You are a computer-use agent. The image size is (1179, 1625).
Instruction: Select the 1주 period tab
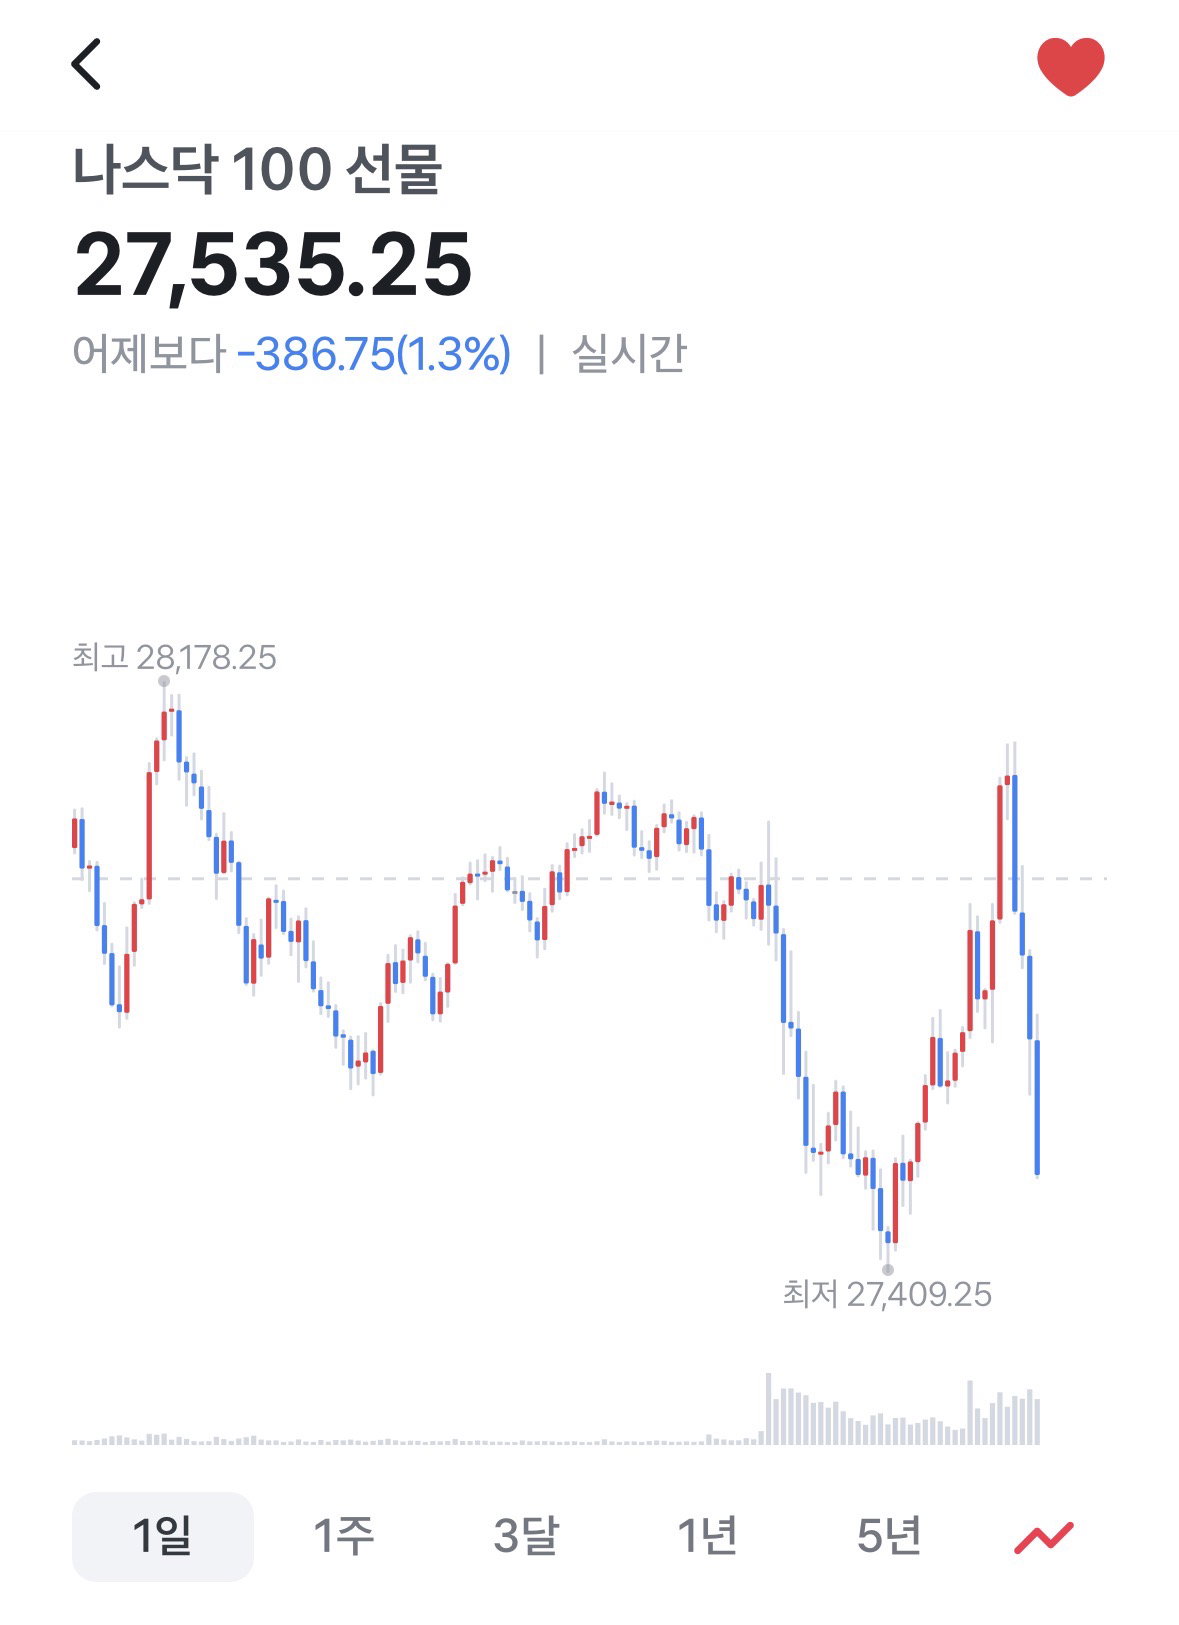tap(344, 1536)
